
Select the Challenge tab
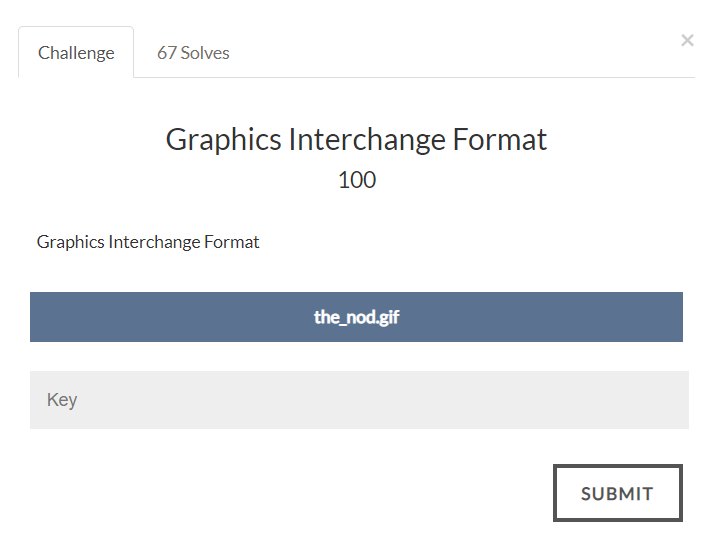pos(76,53)
